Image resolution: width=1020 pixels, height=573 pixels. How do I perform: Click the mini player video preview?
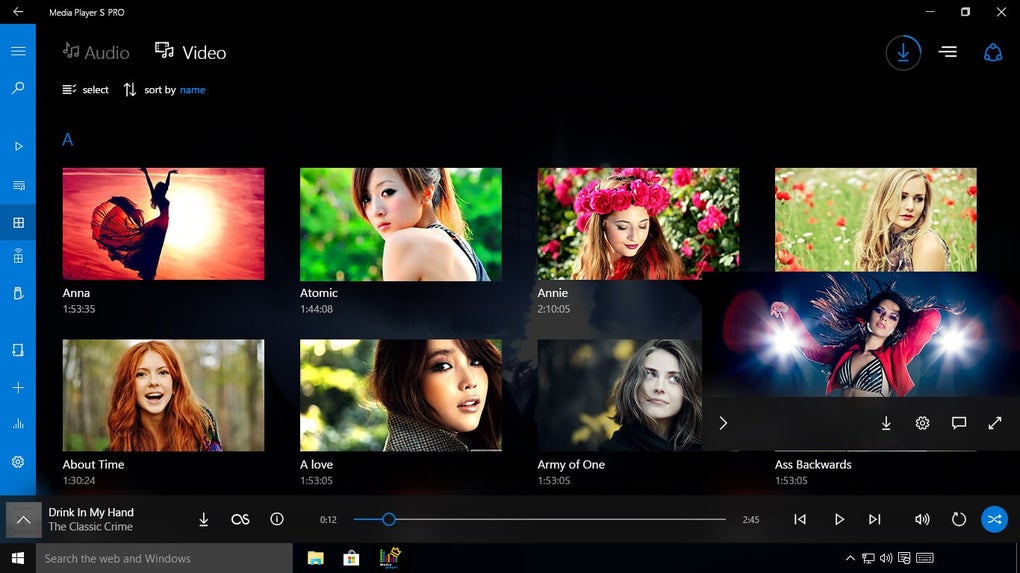pos(861,334)
